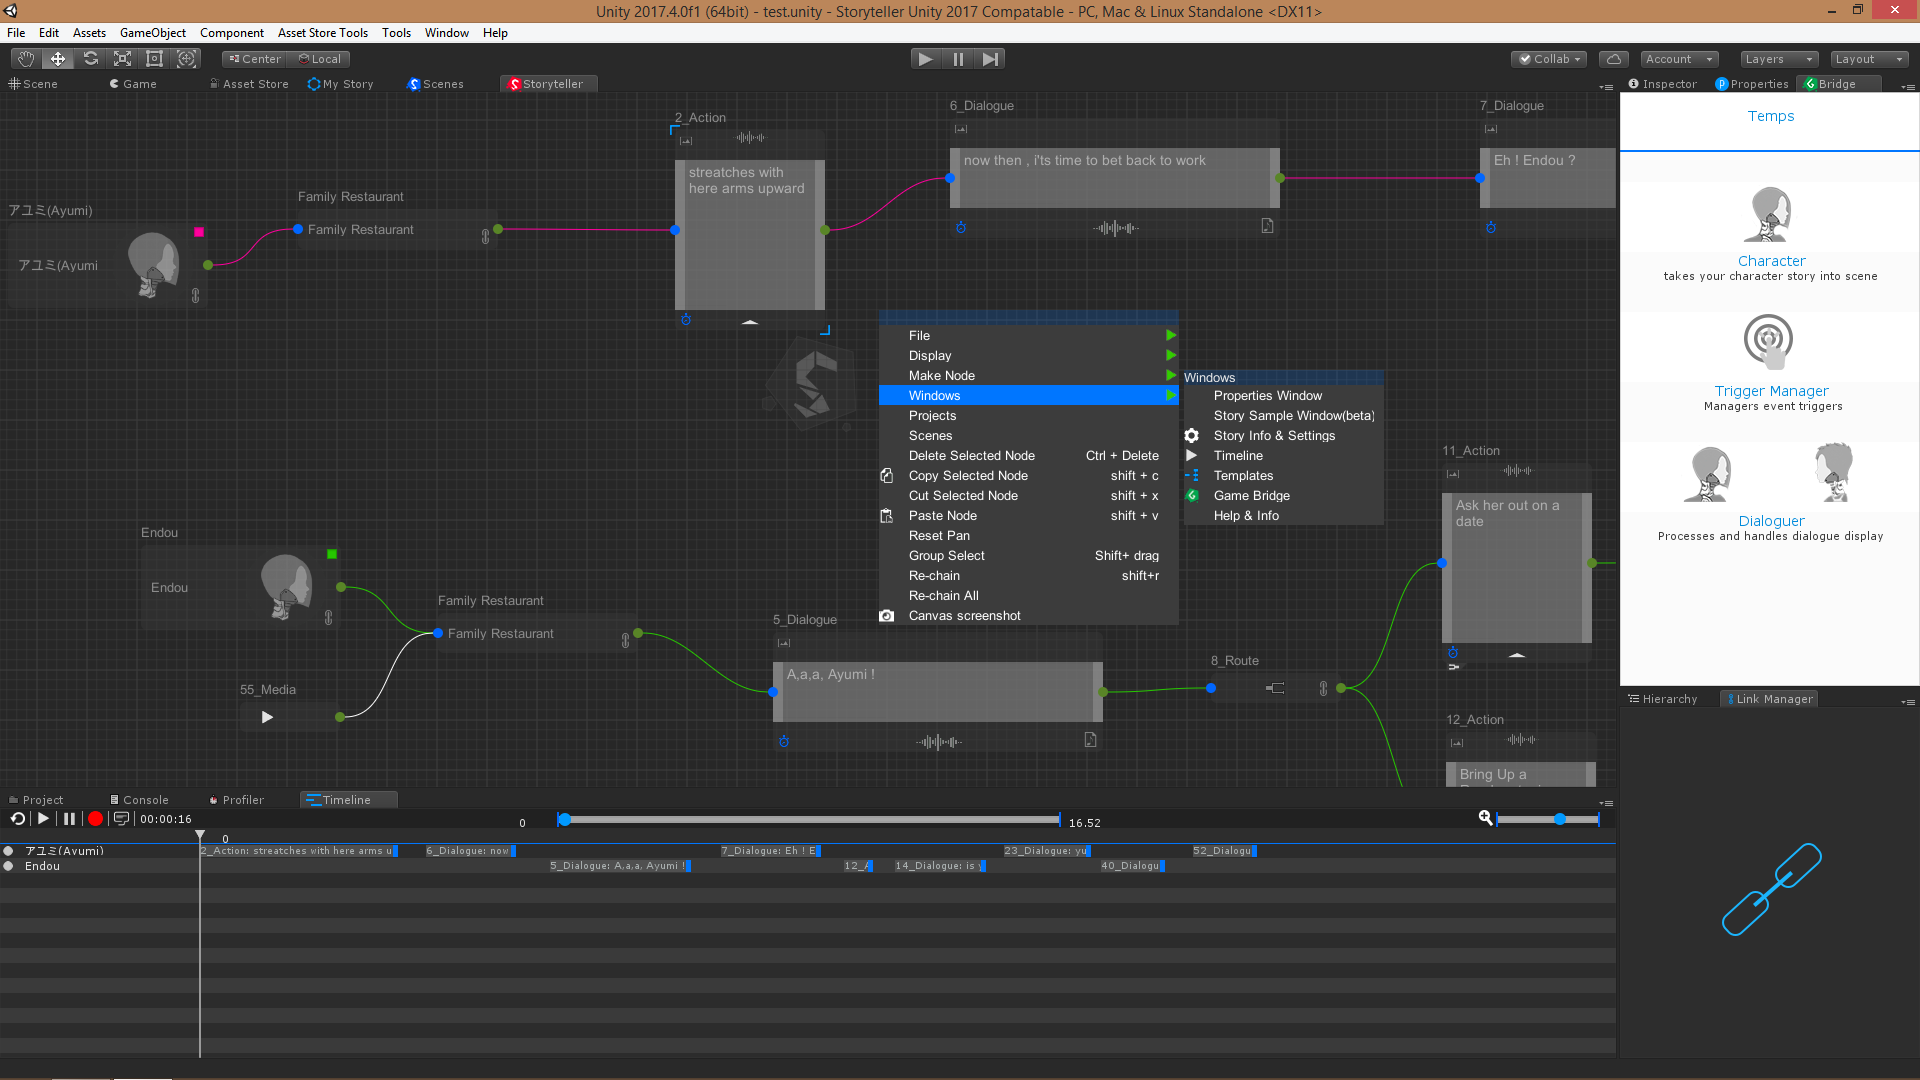Click the timeline display icon beside record

[121, 819]
